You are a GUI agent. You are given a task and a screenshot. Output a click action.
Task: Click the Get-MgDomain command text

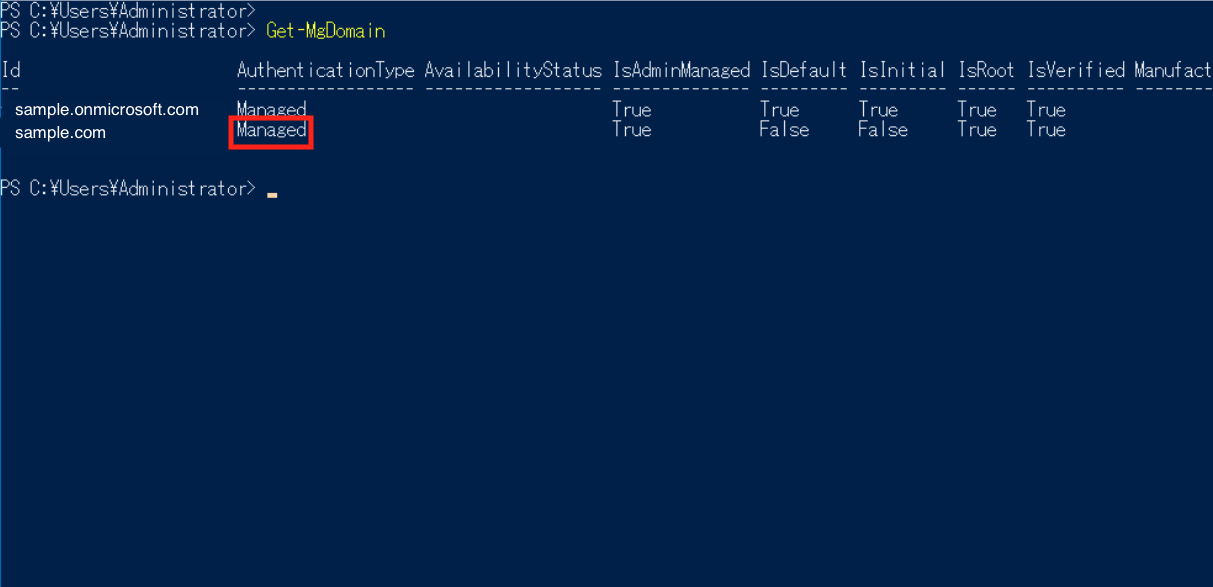click(x=325, y=31)
